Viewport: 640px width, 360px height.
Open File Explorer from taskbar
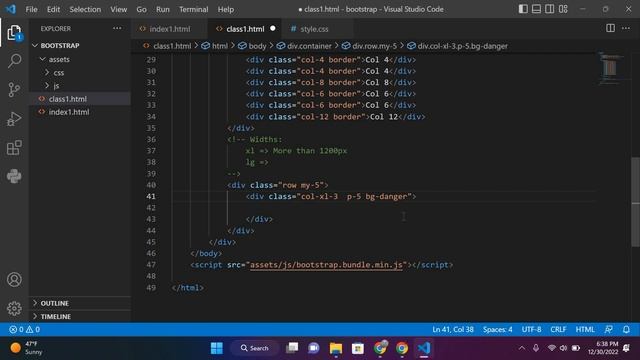point(336,348)
